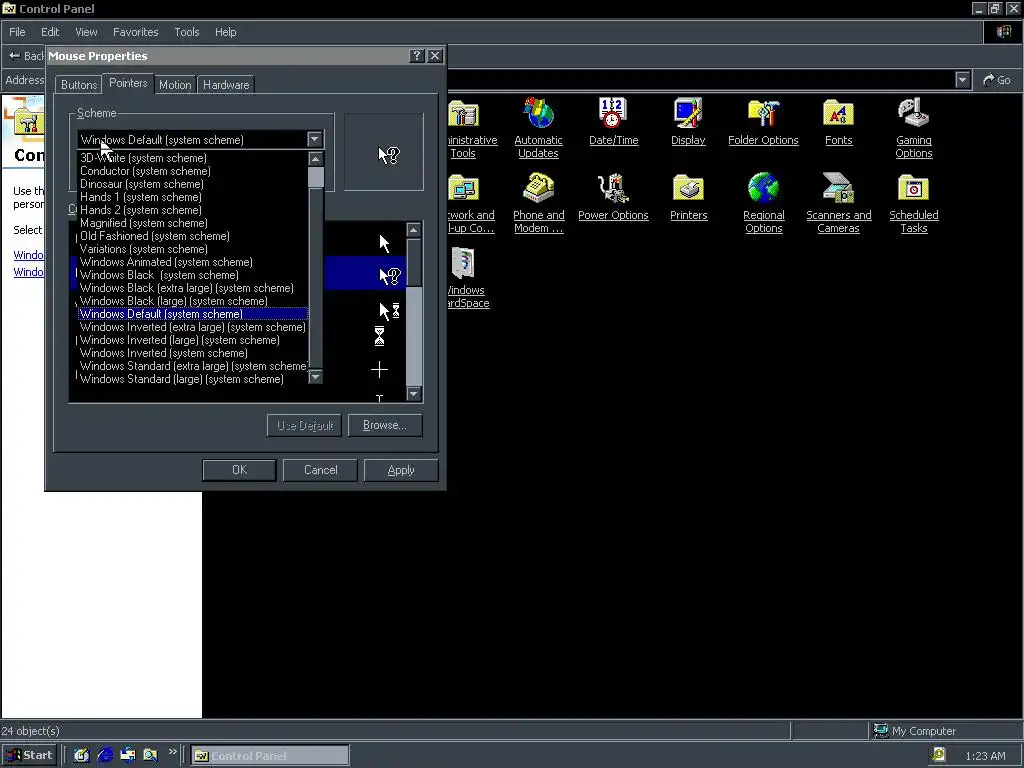Open the View menu
1024x768 pixels.
[x=86, y=32]
